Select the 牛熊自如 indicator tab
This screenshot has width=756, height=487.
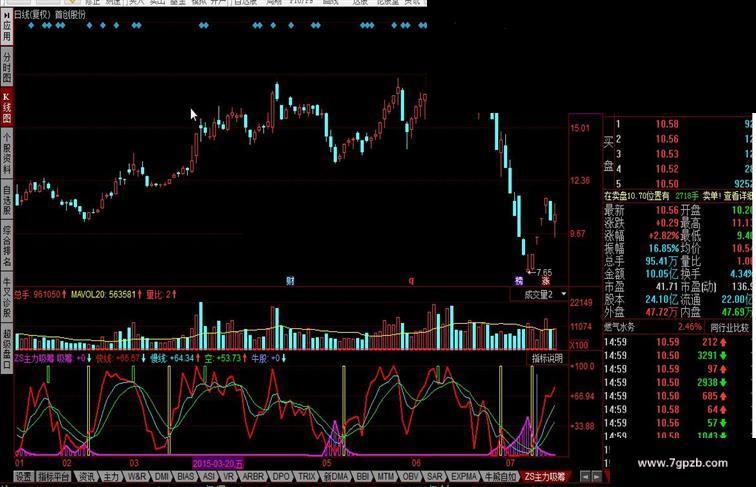[500, 476]
